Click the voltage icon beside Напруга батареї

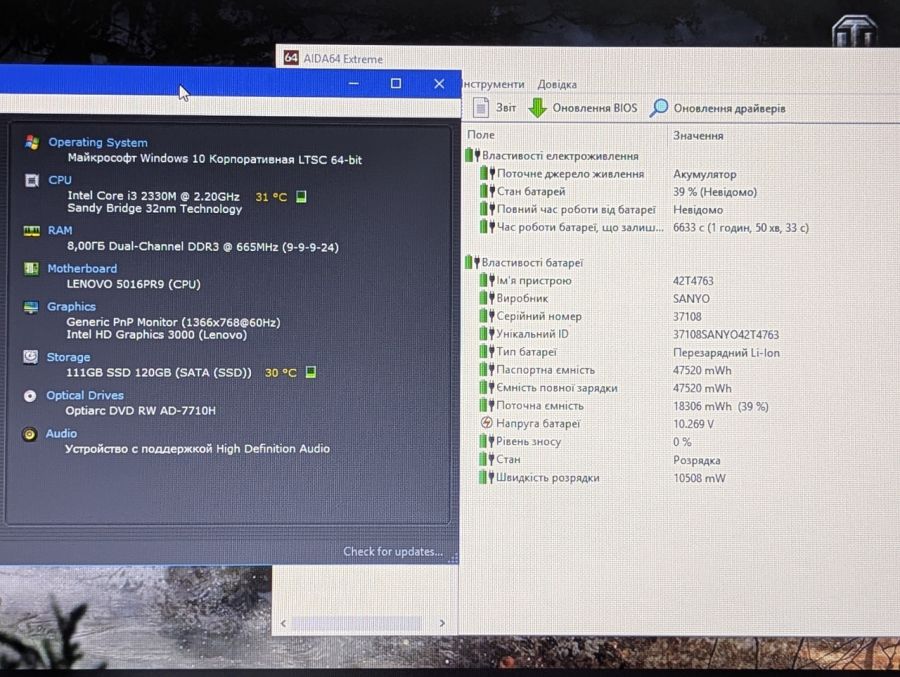coord(486,423)
